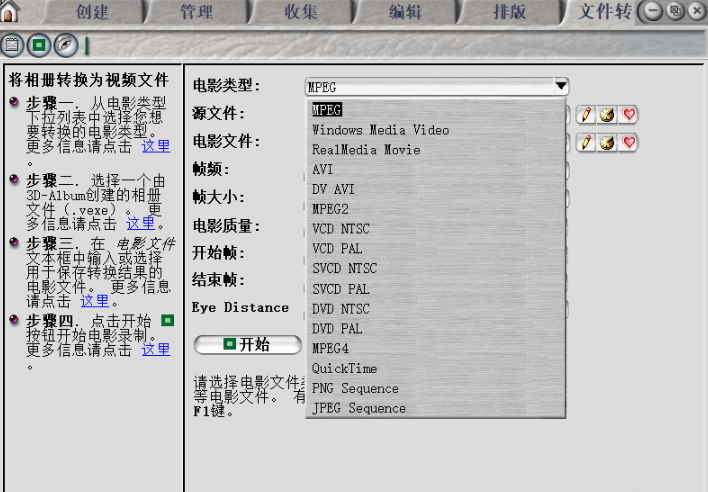This screenshot has width=708, height=492.
Task: Click the heart icon in 源文件 row
Action: [x=629, y=115]
